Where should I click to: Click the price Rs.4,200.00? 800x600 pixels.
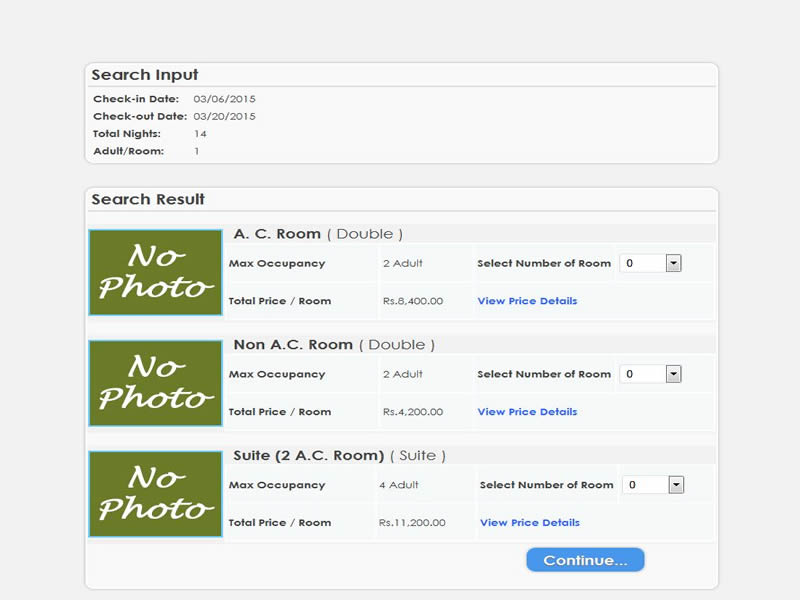[413, 412]
